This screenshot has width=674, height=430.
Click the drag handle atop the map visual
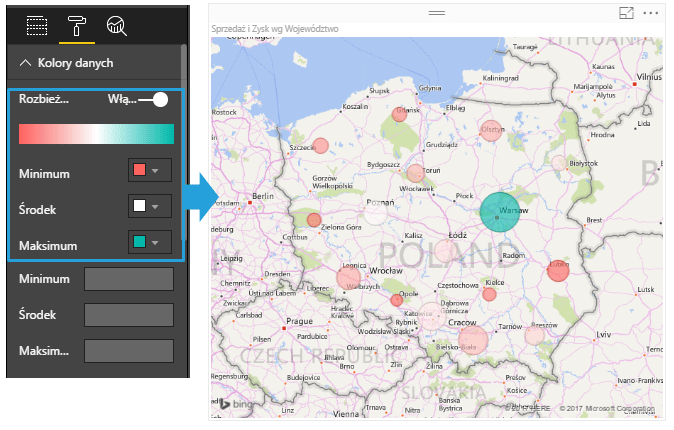pyautogui.click(x=436, y=13)
